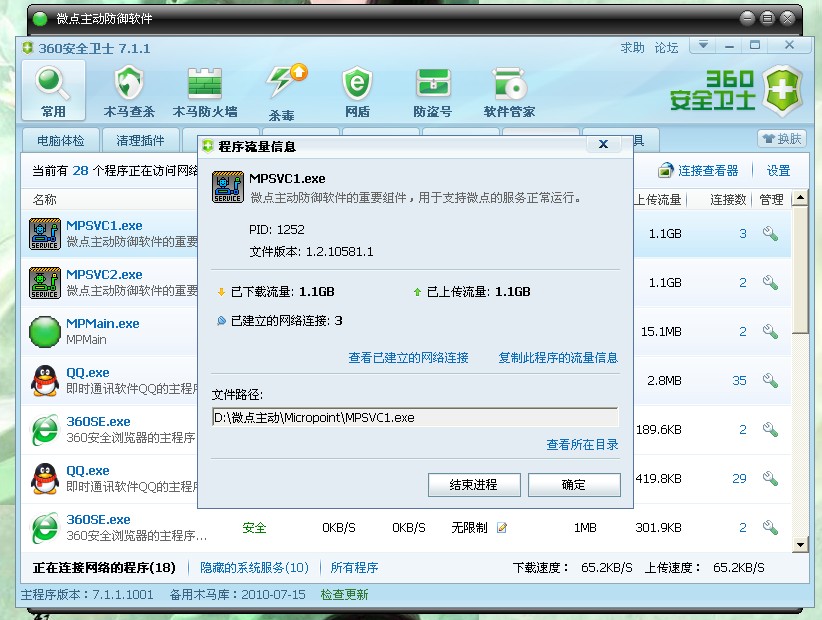The height and width of the screenshot is (620, 822).
Task: Click 确定 OK button
Action: click(x=574, y=485)
